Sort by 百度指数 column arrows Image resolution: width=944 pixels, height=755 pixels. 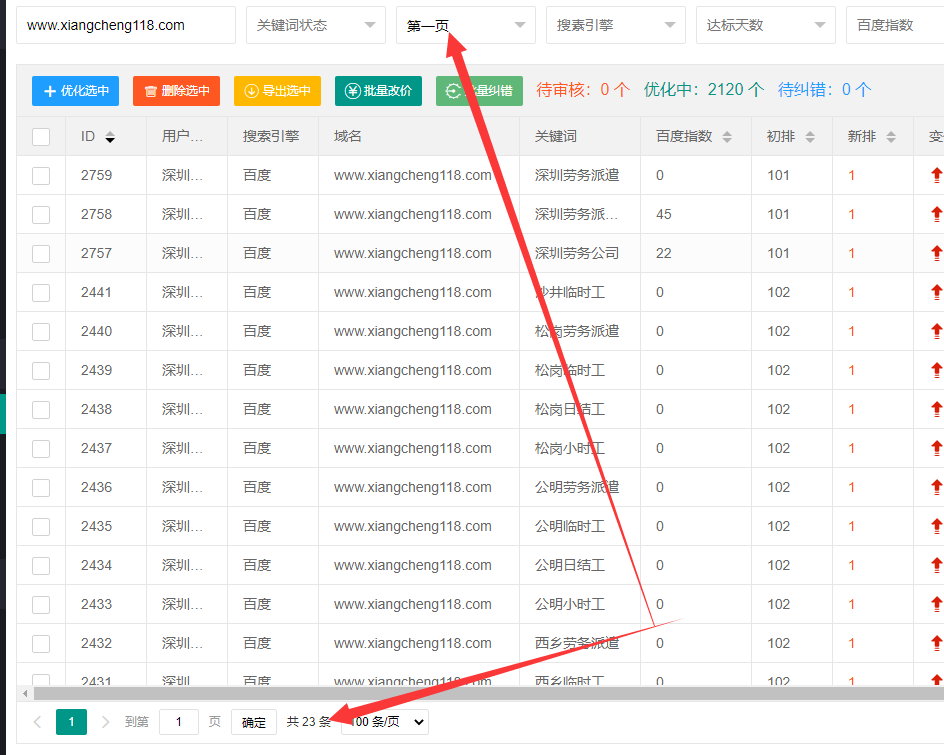(x=727, y=137)
